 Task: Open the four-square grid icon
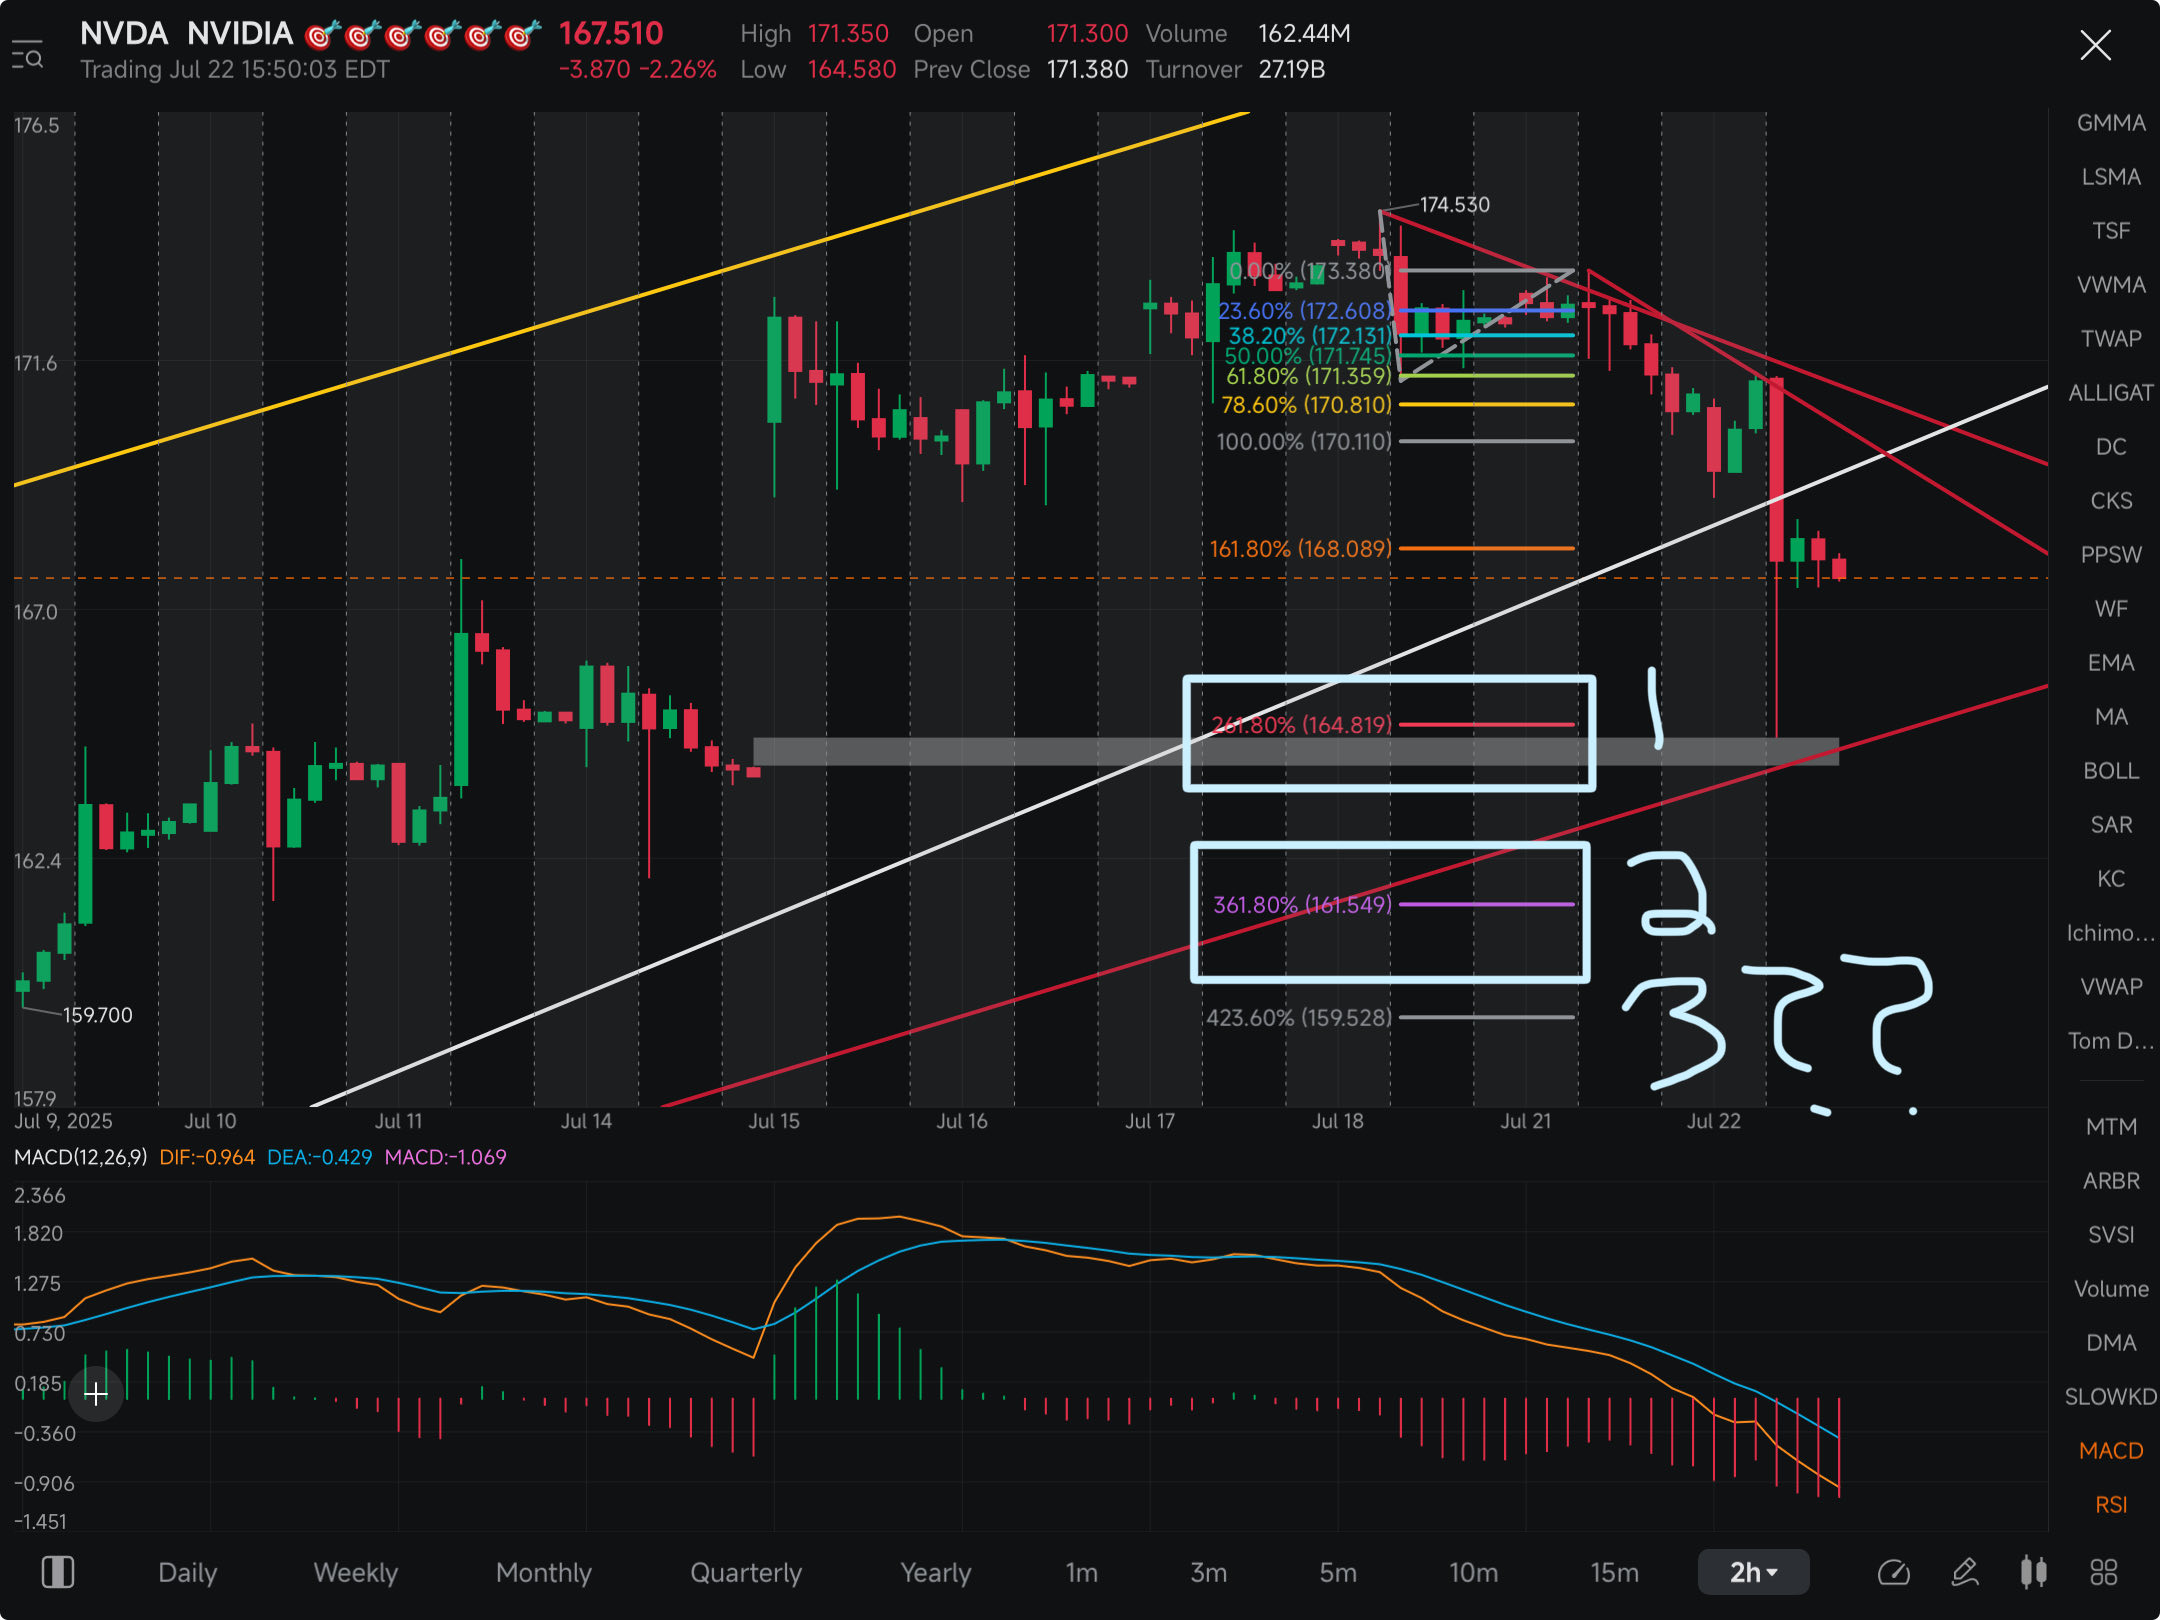(2103, 1572)
